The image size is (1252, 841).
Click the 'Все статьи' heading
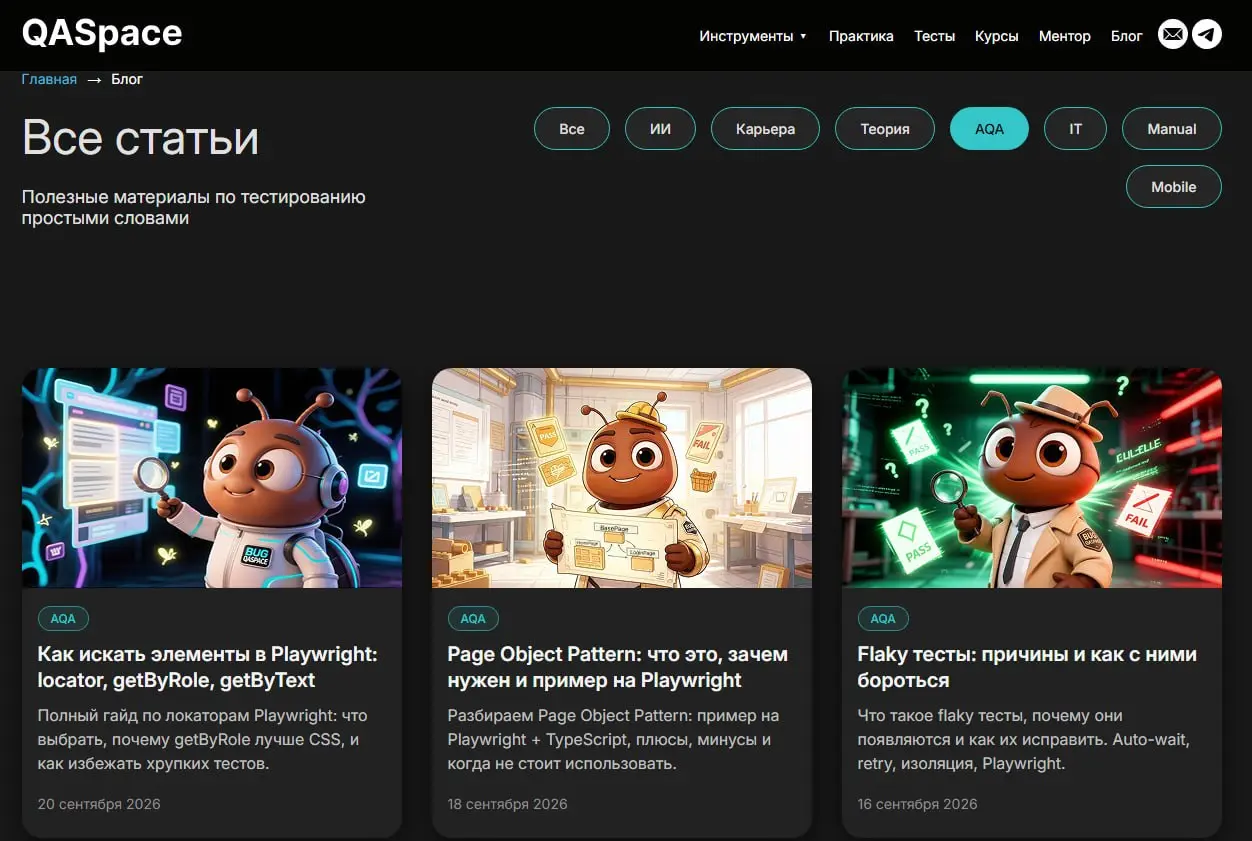(x=140, y=137)
